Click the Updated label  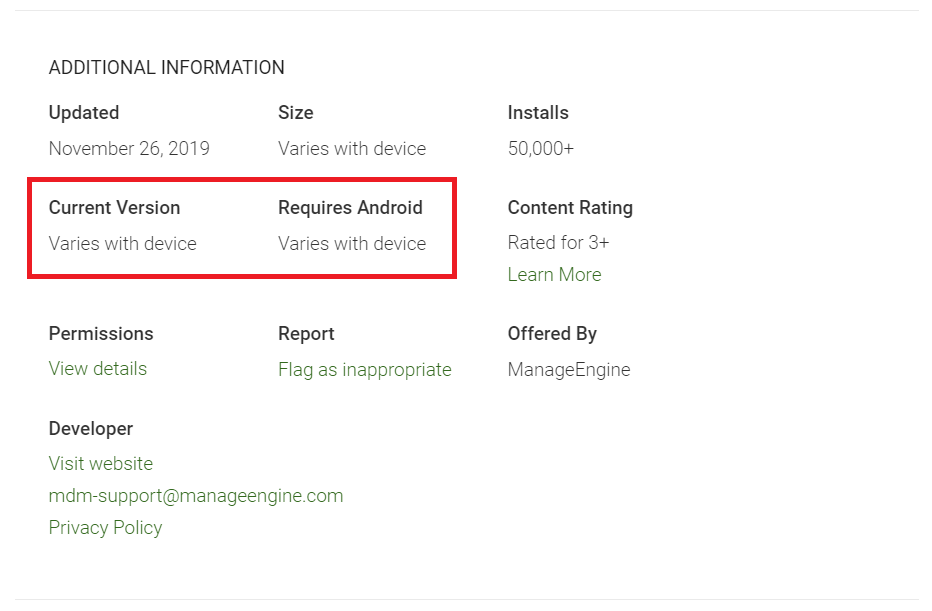[84, 113]
